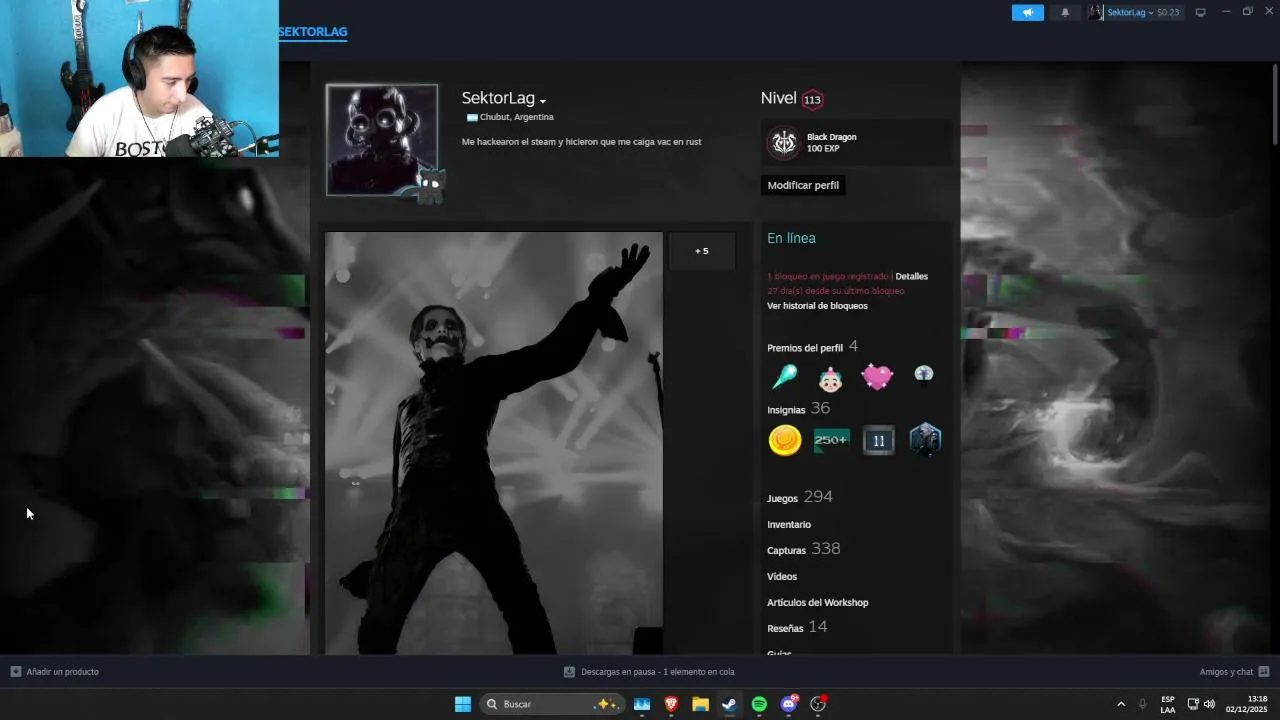Click the En línea status text
This screenshot has height=720, width=1280.
791,238
